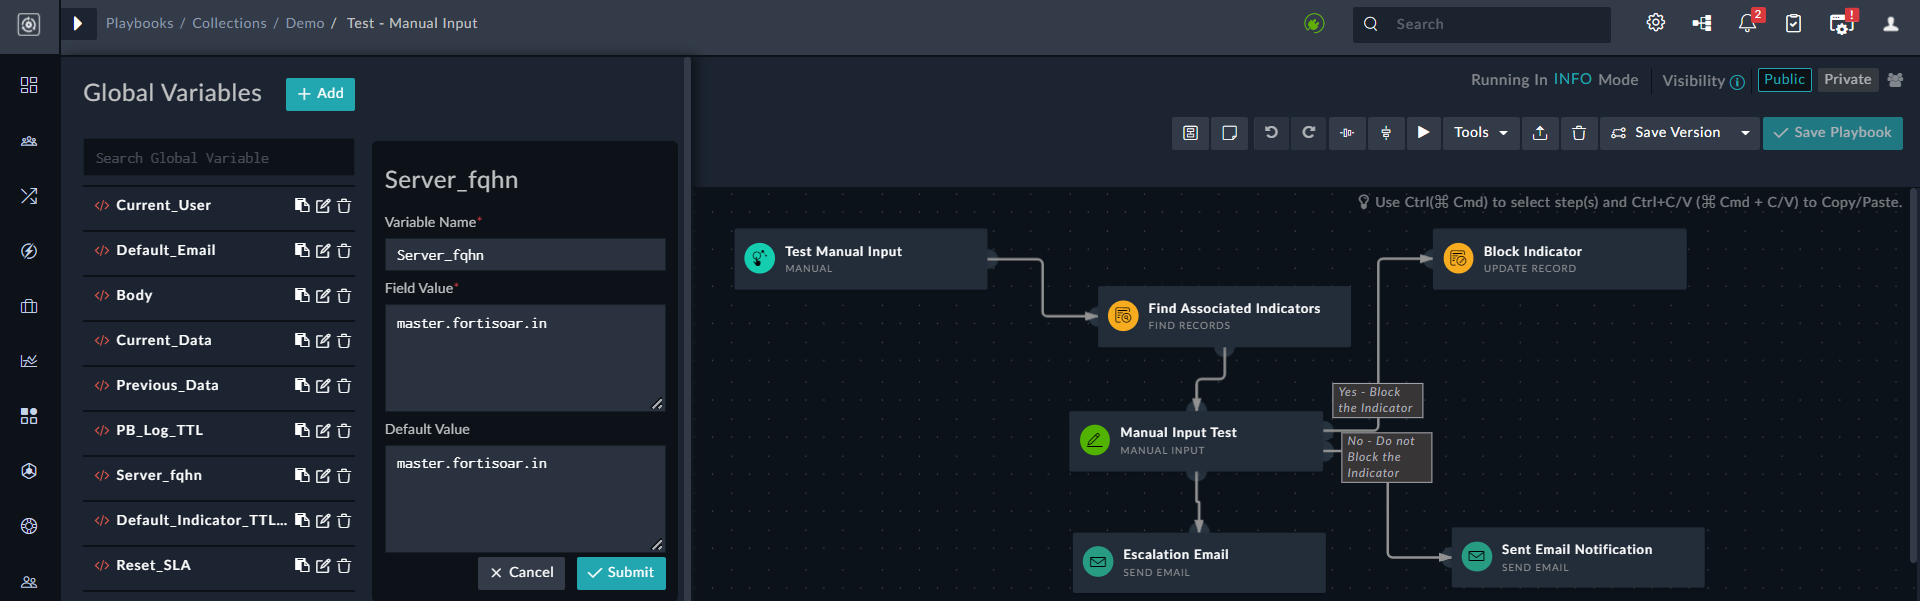This screenshot has height=601, width=1920.
Task: Set visibility to Private
Action: coord(1847,80)
